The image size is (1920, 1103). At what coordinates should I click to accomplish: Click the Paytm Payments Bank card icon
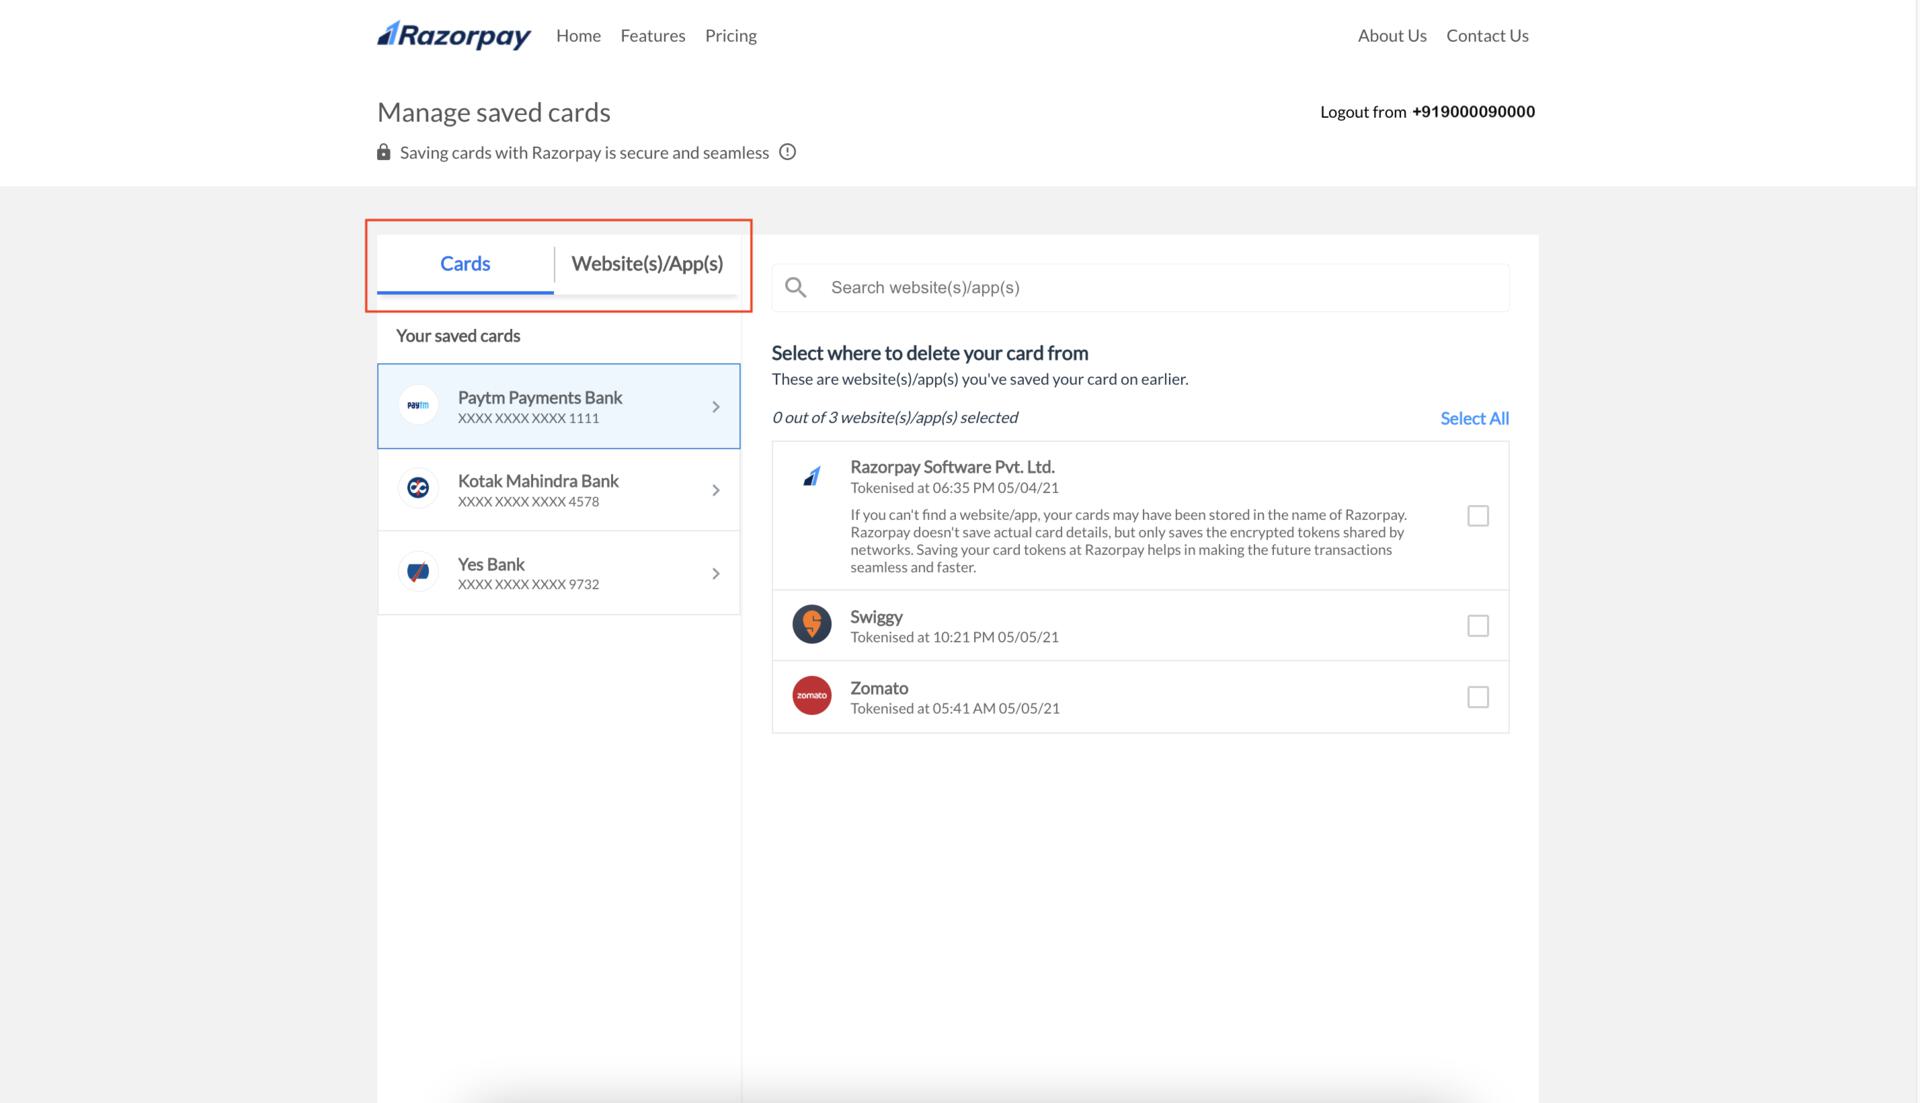[419, 405]
